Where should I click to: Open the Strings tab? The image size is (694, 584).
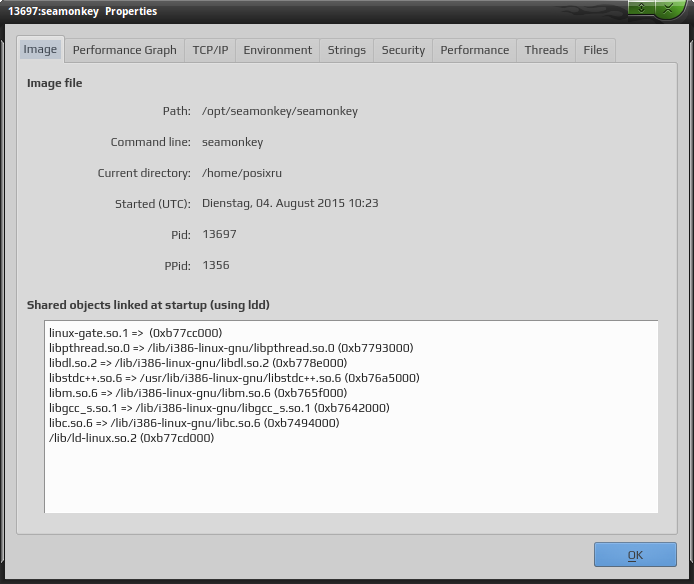[x=347, y=50]
